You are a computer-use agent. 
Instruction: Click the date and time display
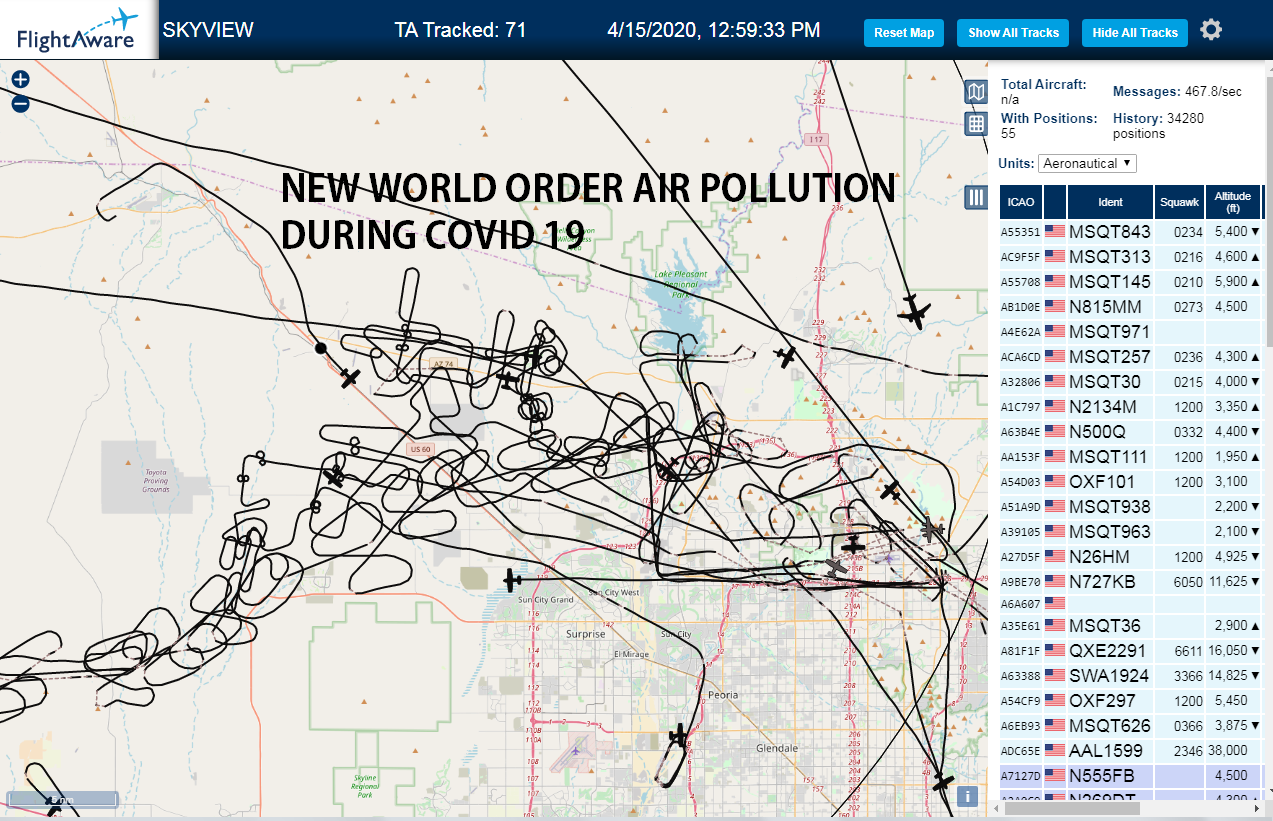coord(714,30)
